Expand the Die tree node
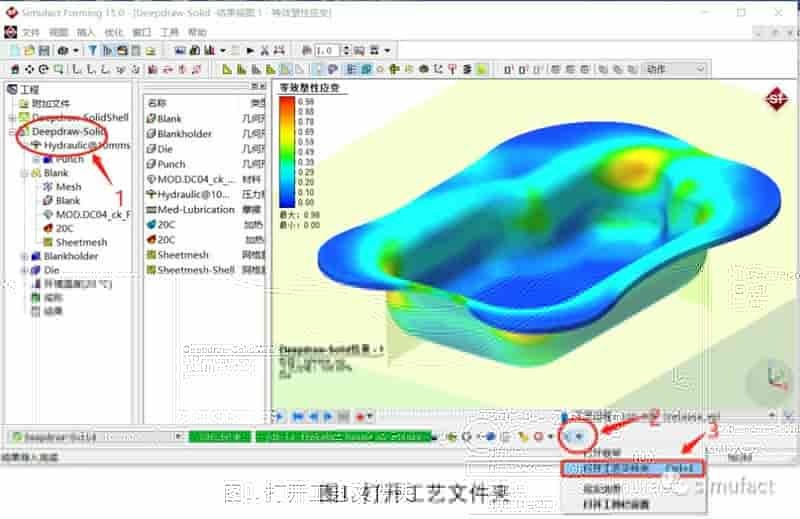This screenshot has width=800, height=519. point(24,270)
